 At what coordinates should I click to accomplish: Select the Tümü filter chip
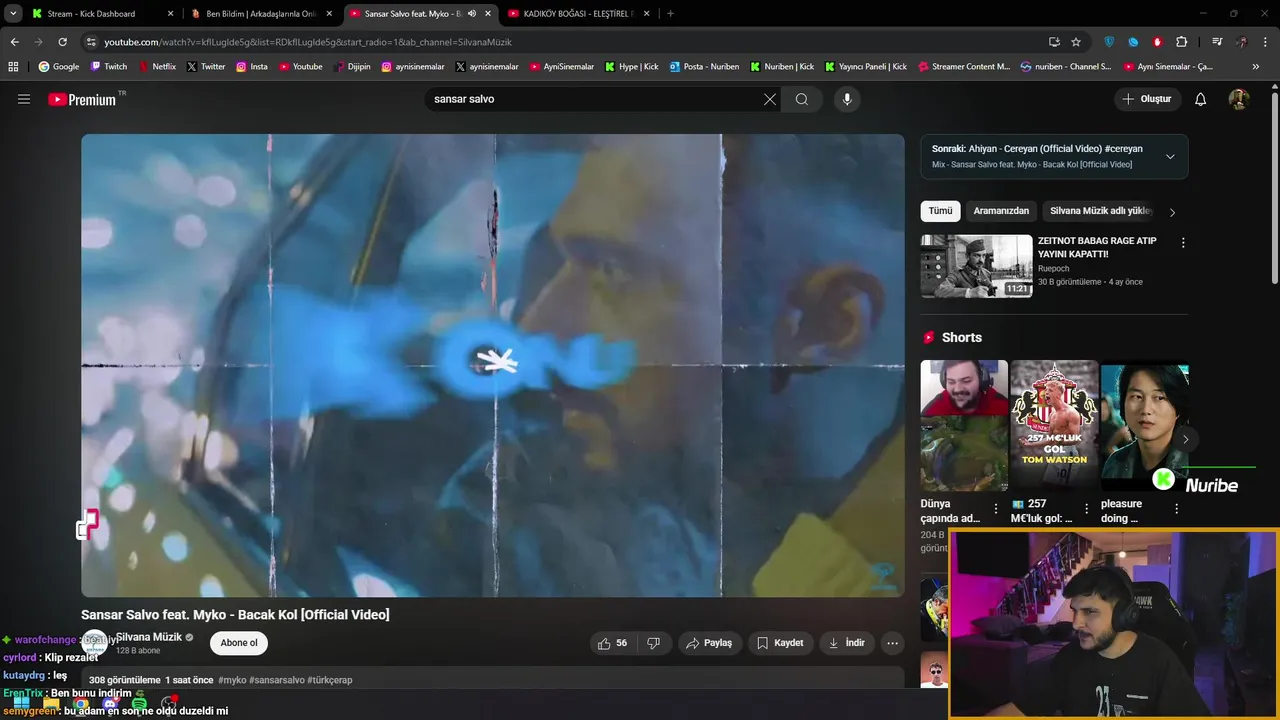(940, 211)
